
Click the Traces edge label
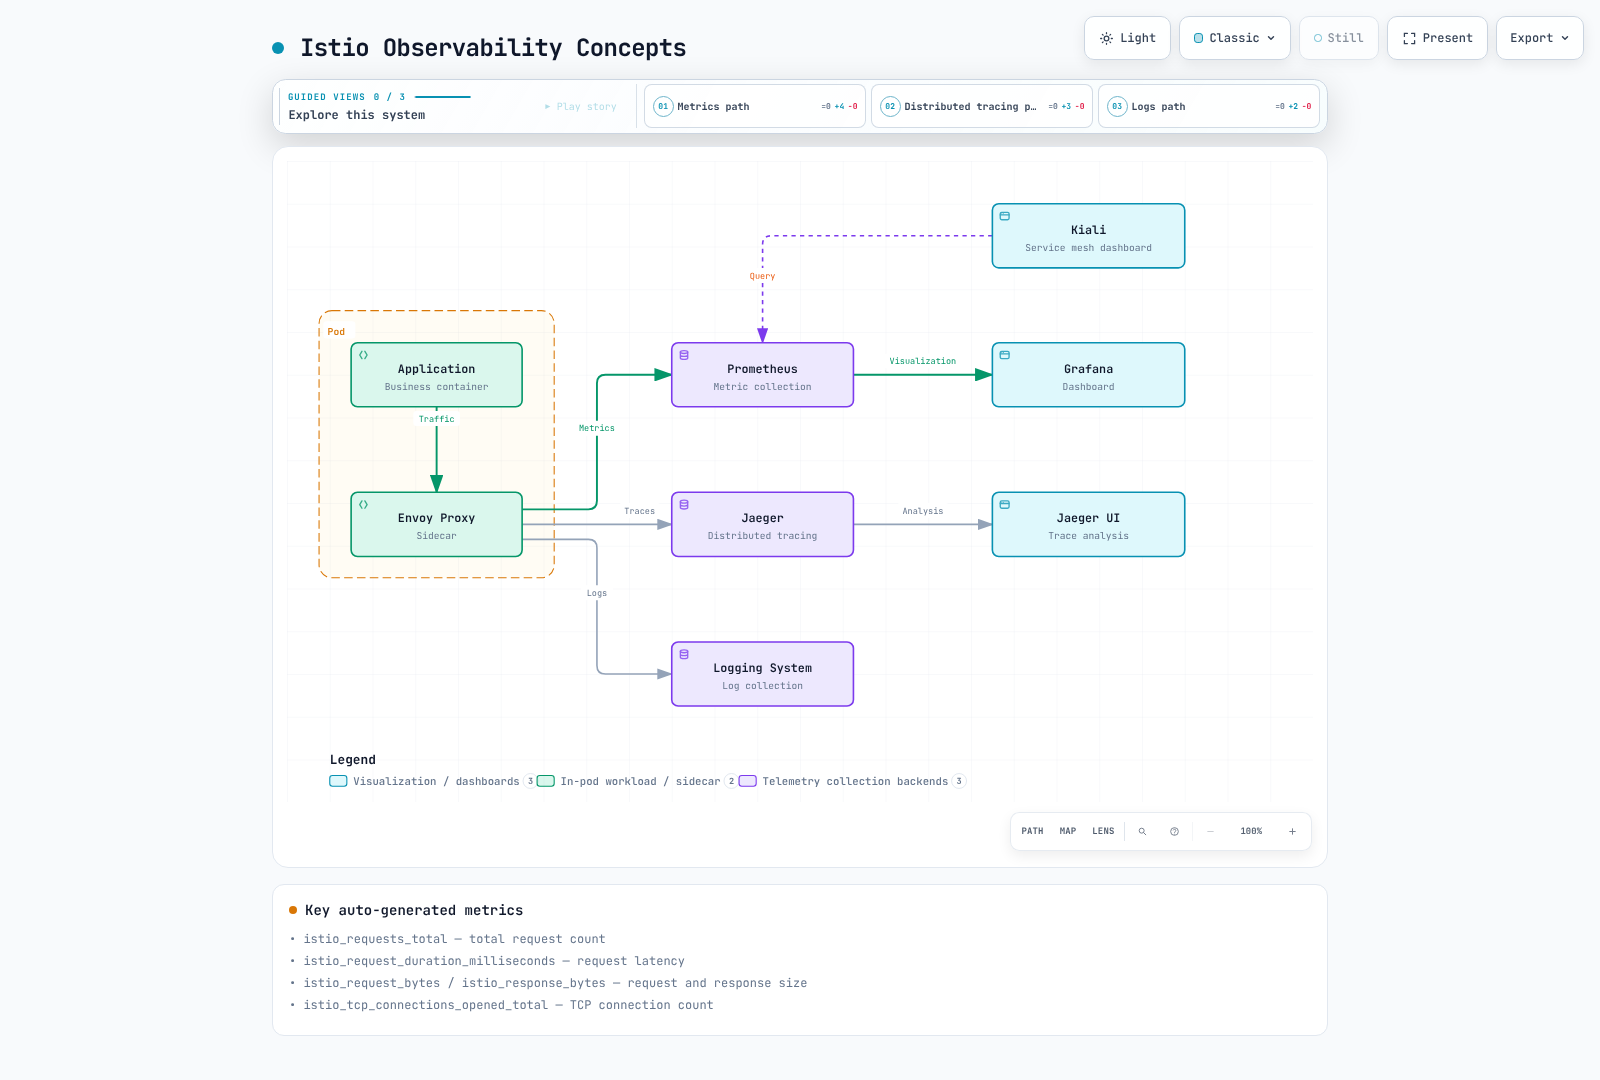coord(639,511)
